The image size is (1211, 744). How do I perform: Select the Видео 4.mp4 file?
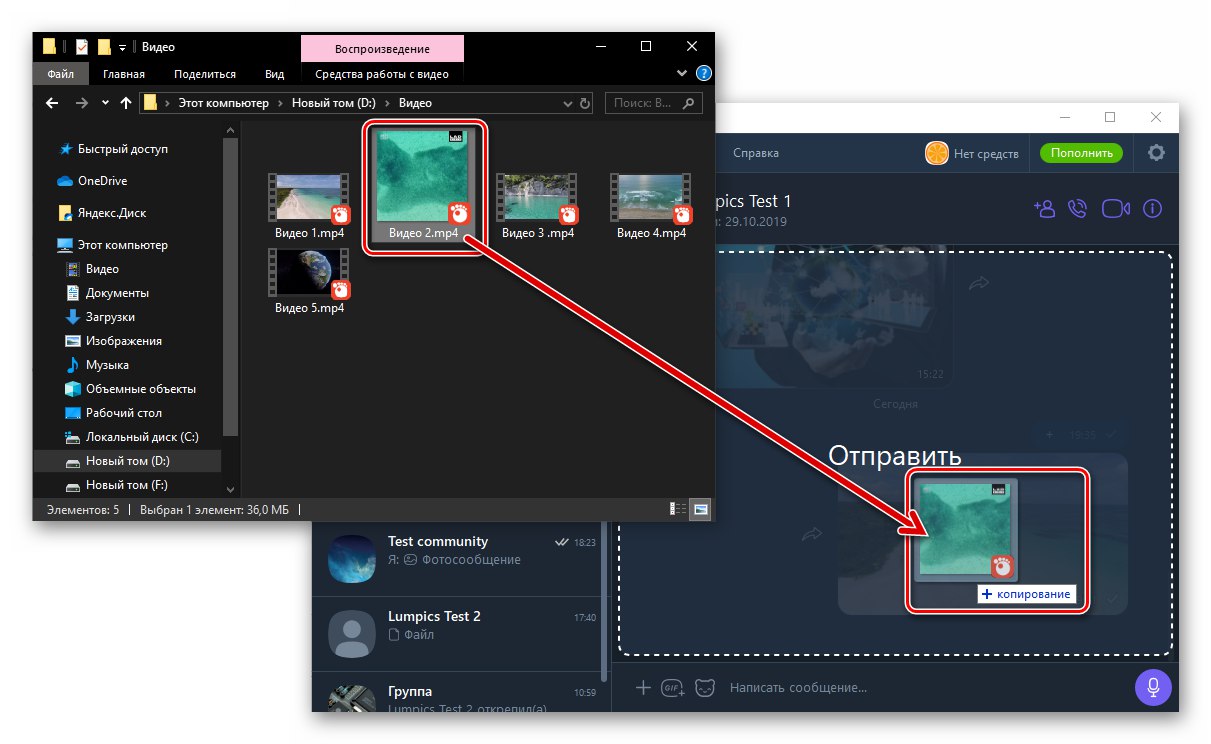[x=651, y=206]
